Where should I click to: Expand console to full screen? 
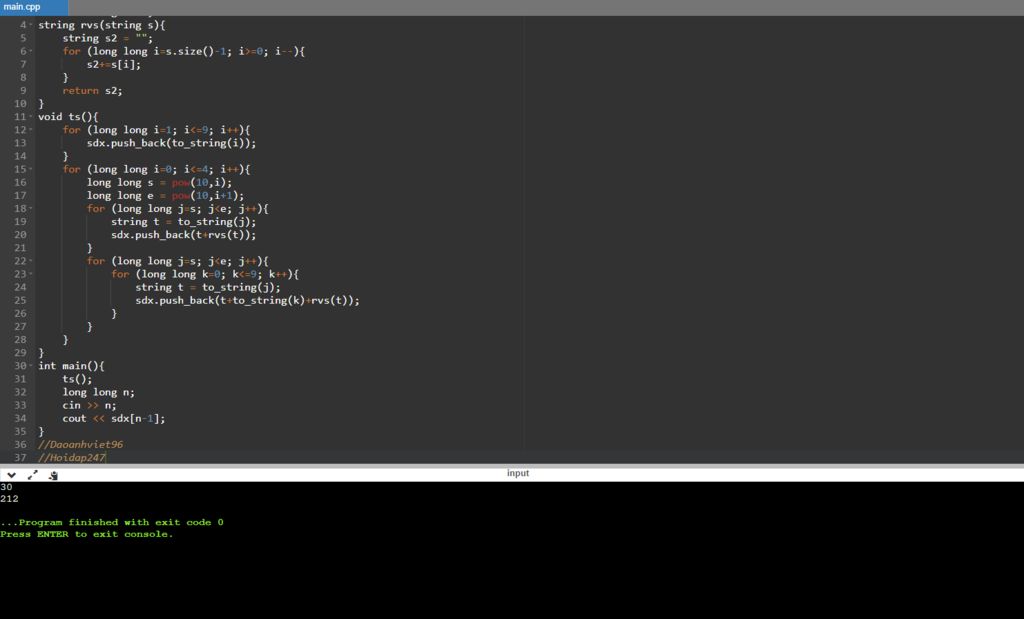[33, 475]
